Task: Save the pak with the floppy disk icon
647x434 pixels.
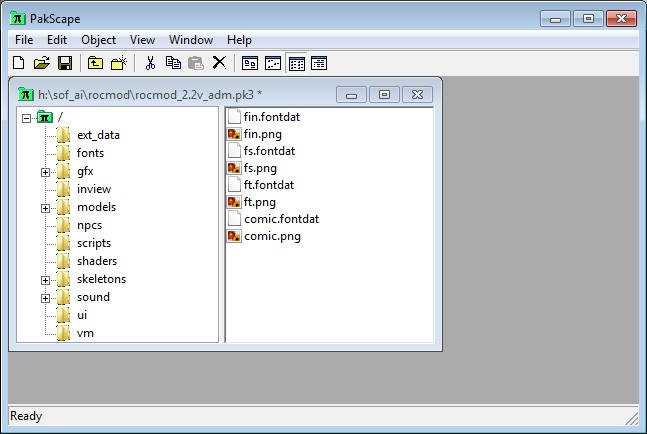Action: [x=64, y=63]
